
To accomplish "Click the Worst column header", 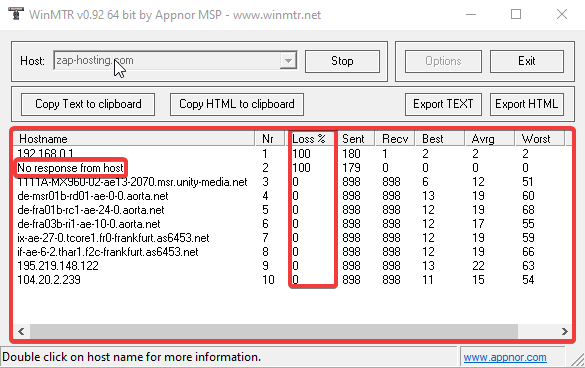I will tap(540, 139).
